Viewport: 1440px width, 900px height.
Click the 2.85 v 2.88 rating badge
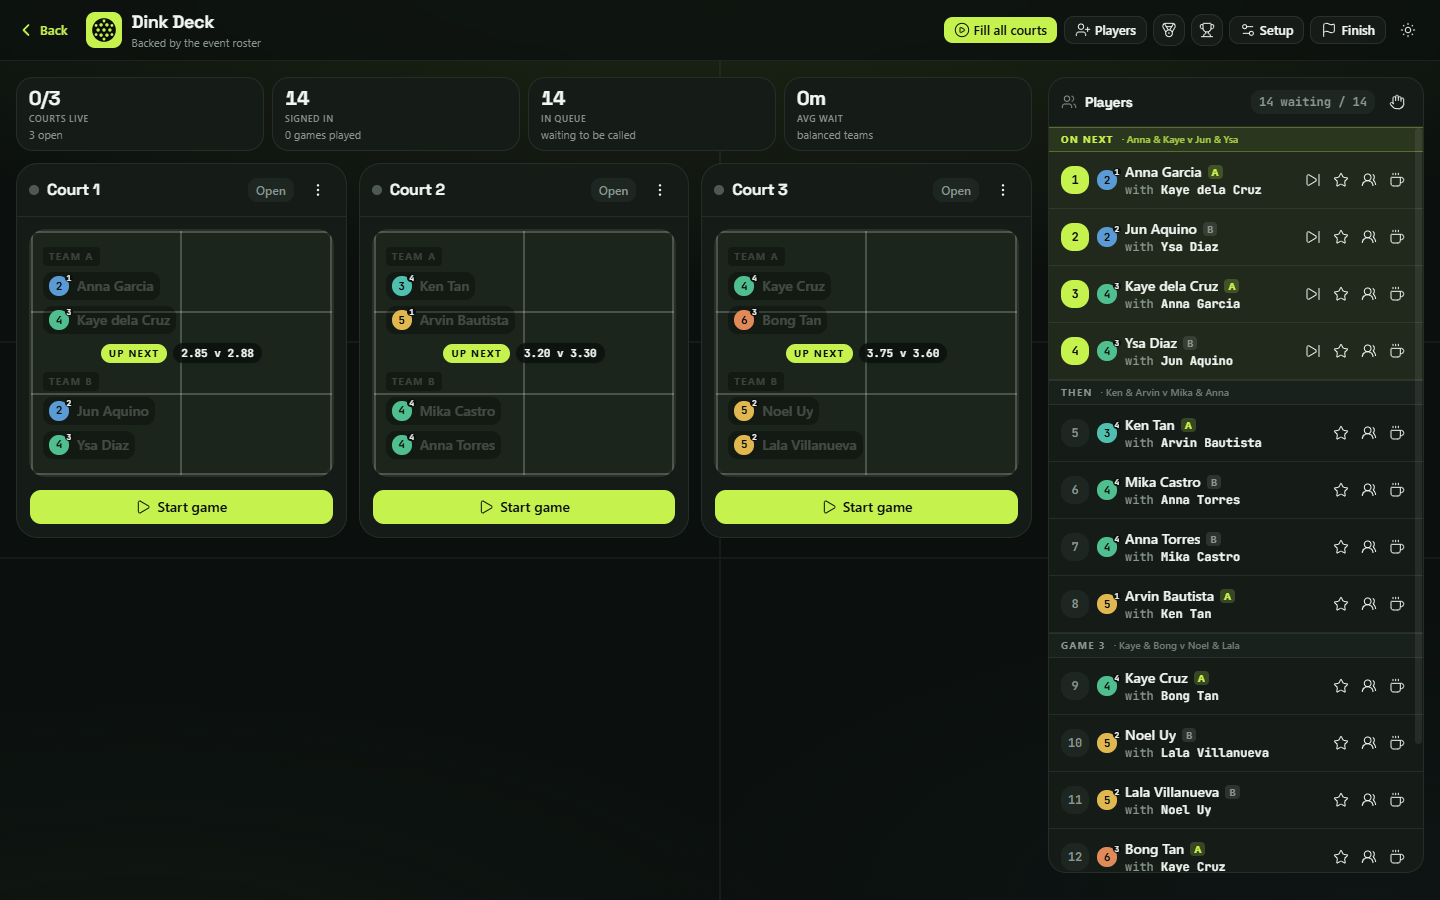(217, 353)
